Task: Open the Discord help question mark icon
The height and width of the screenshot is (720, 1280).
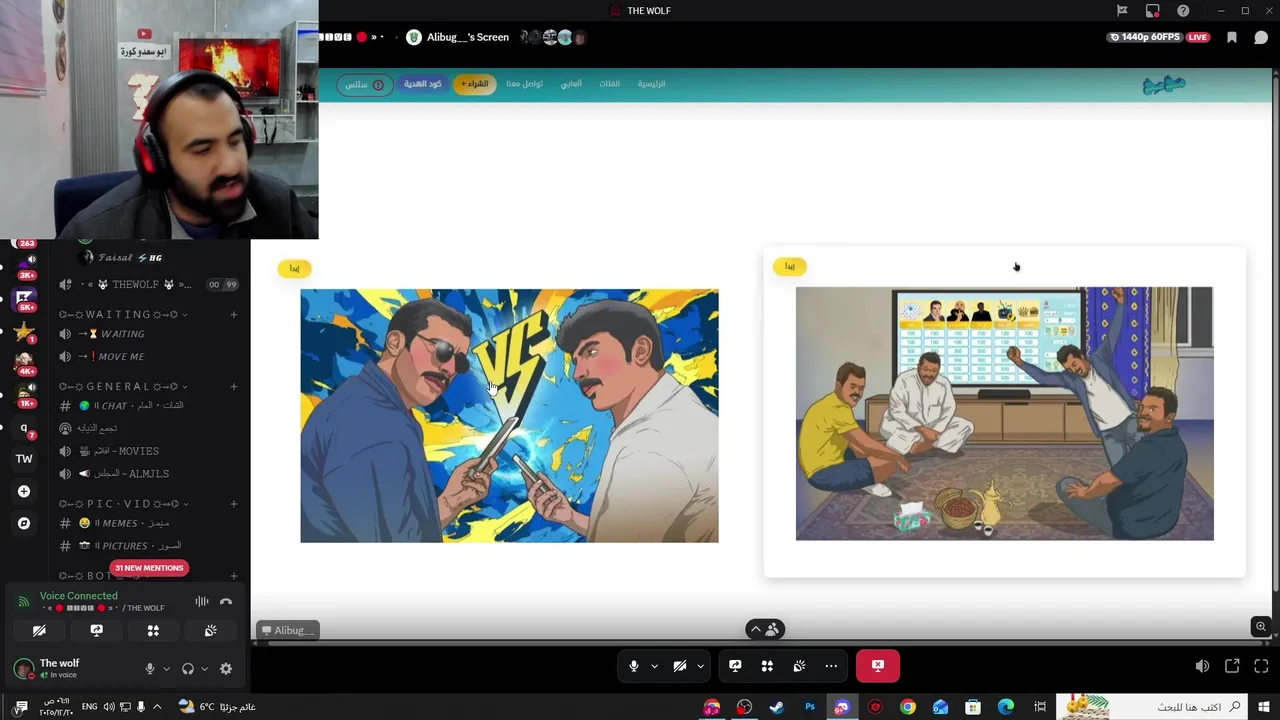Action: click(1183, 11)
